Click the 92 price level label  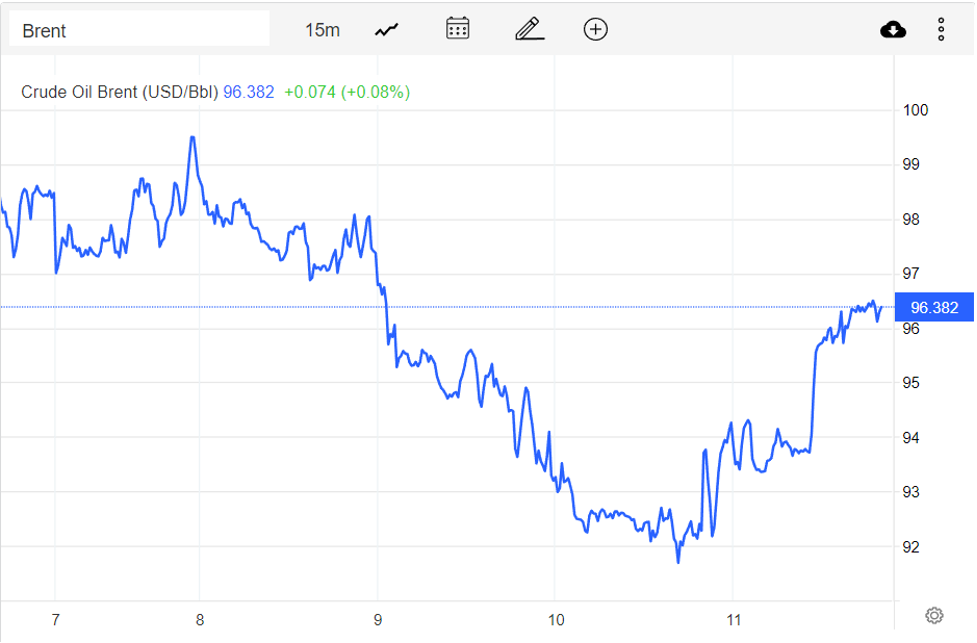coord(912,547)
